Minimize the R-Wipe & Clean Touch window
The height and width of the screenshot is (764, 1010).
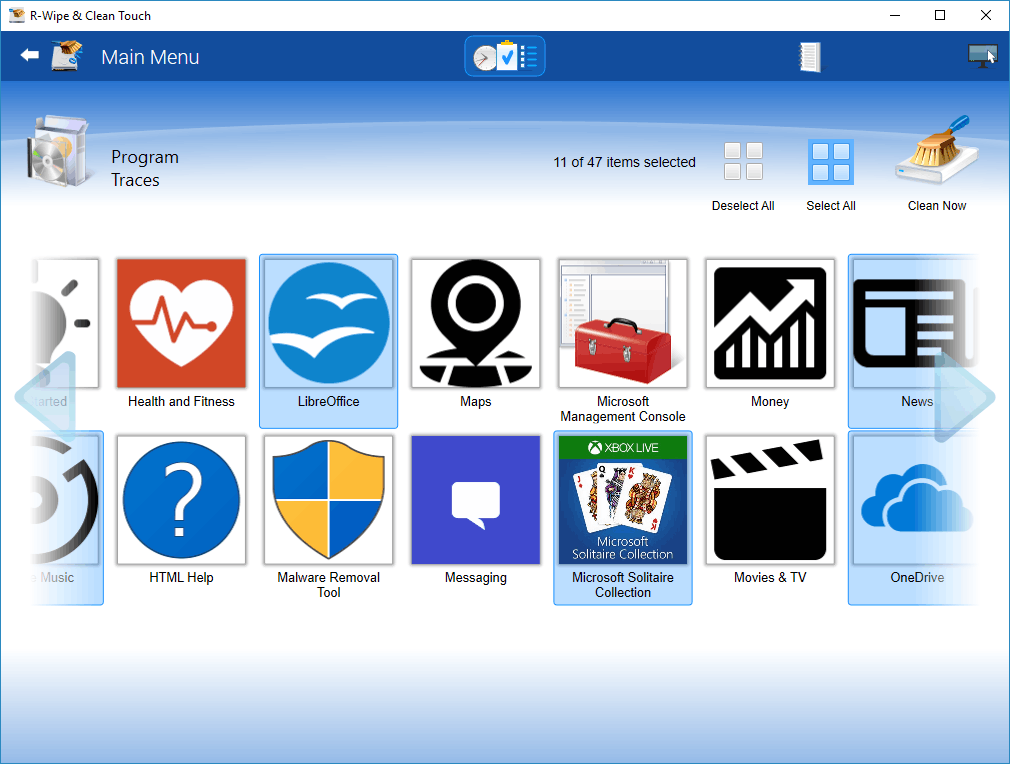tap(895, 15)
